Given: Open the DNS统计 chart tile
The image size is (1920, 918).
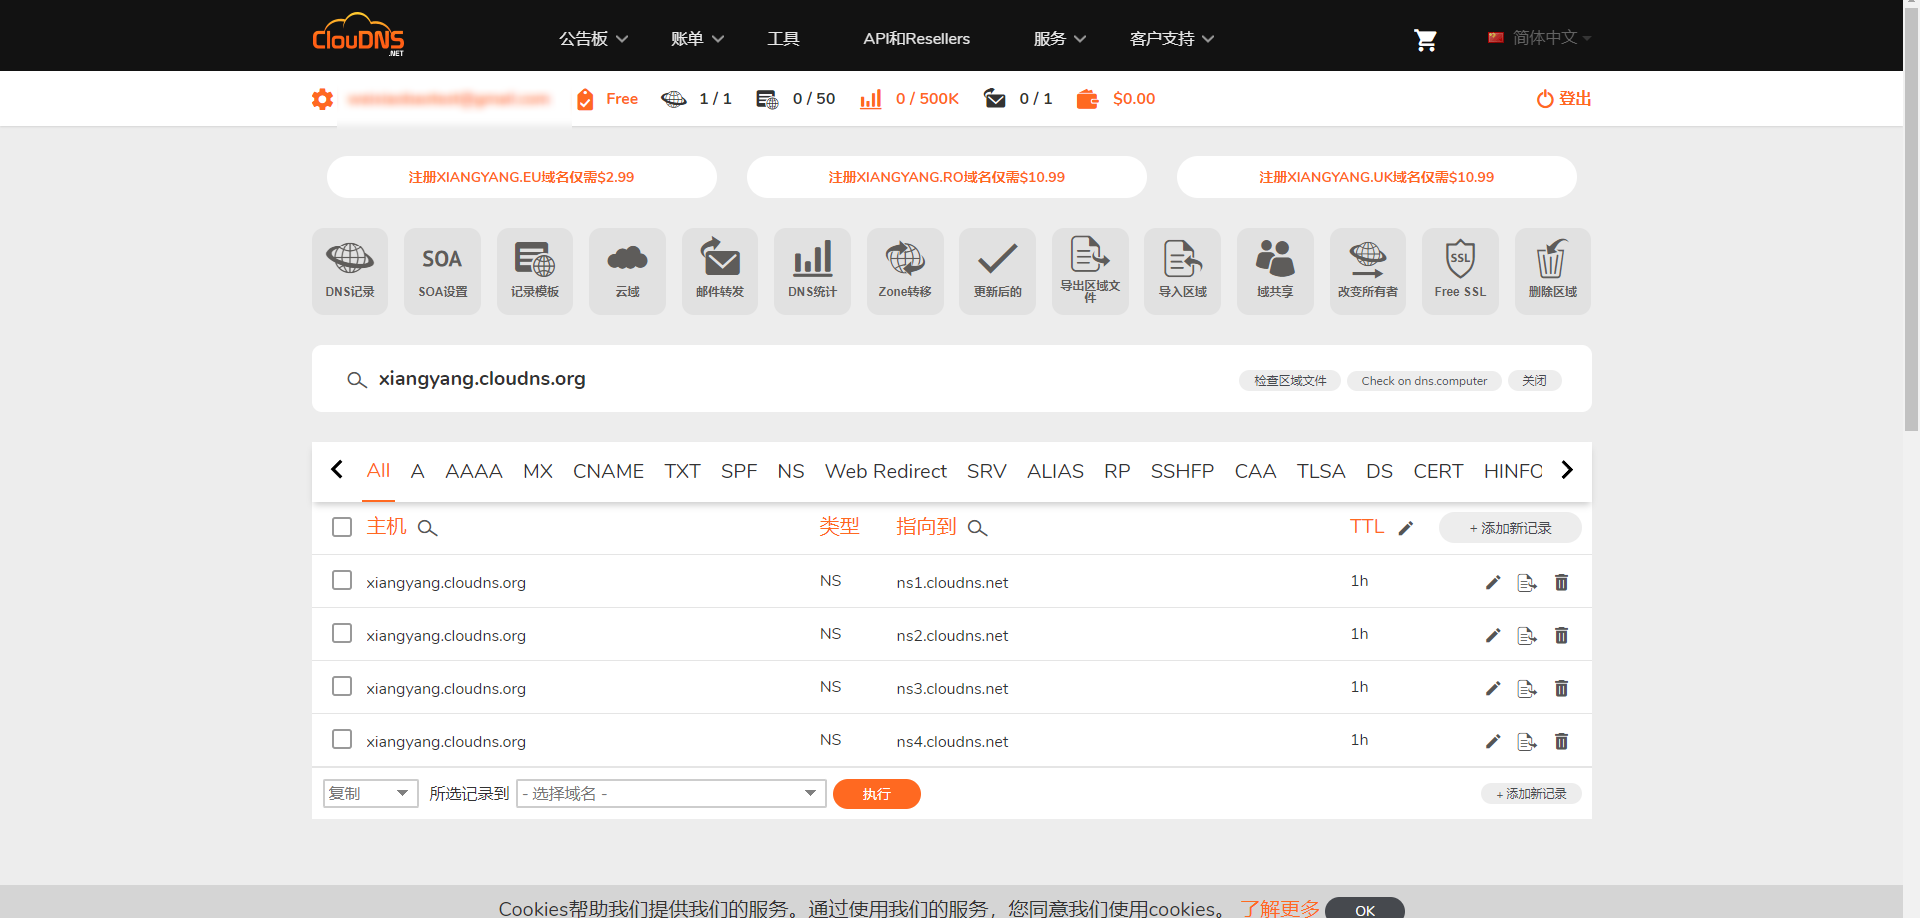Looking at the screenshot, I should point(812,271).
